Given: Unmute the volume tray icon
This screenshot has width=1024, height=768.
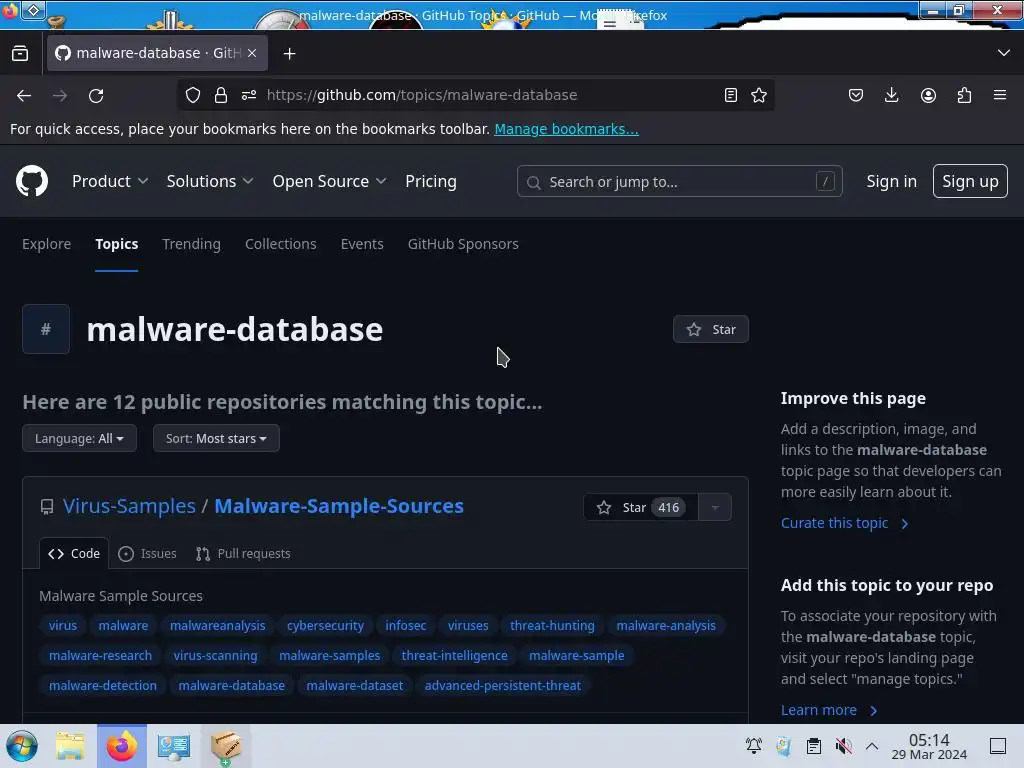Looking at the screenshot, I should click(843, 746).
